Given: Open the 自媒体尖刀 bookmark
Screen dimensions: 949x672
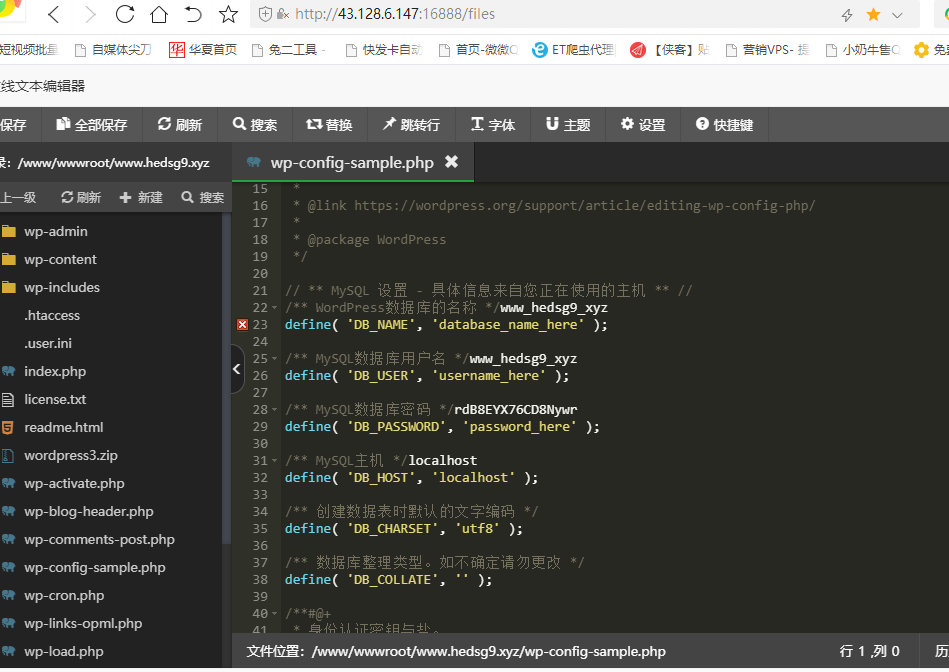Looking at the screenshot, I should point(113,50).
